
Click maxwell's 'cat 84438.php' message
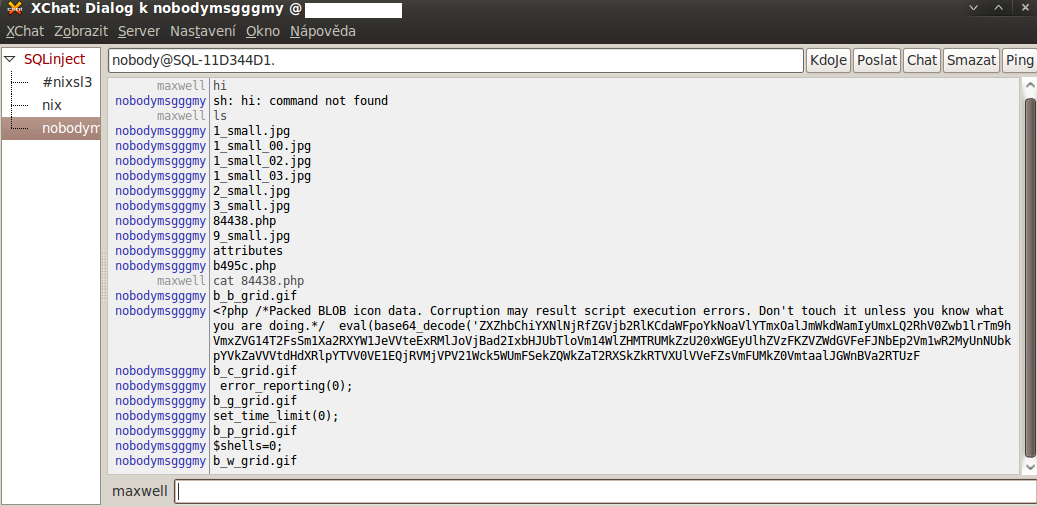(259, 281)
